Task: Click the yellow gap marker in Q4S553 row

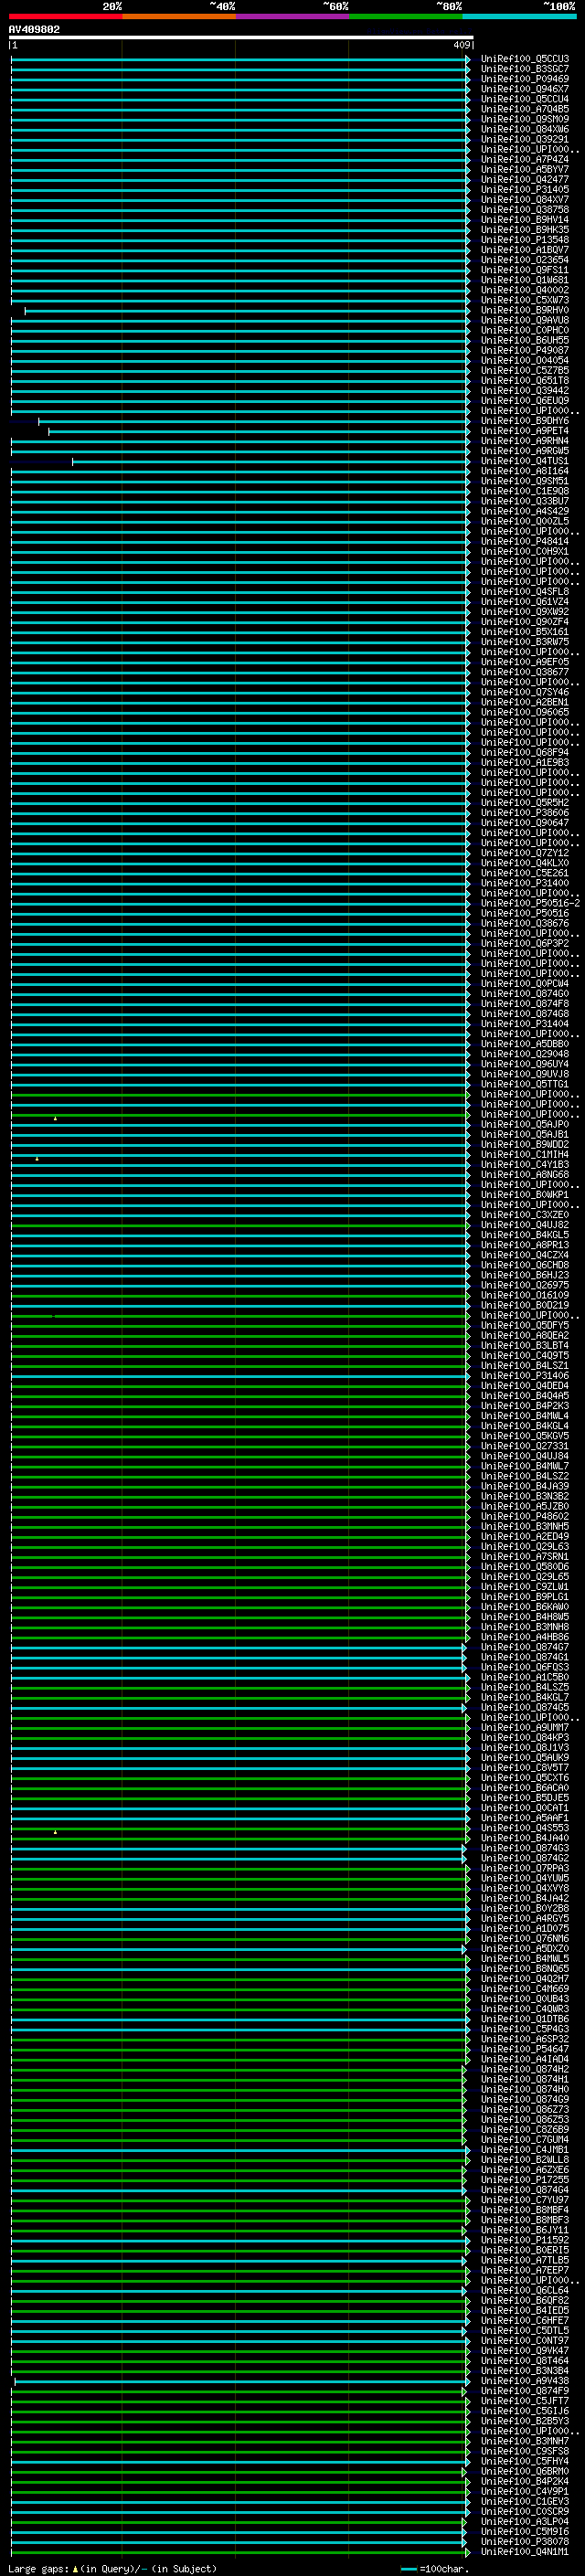Action: pos(55,1832)
